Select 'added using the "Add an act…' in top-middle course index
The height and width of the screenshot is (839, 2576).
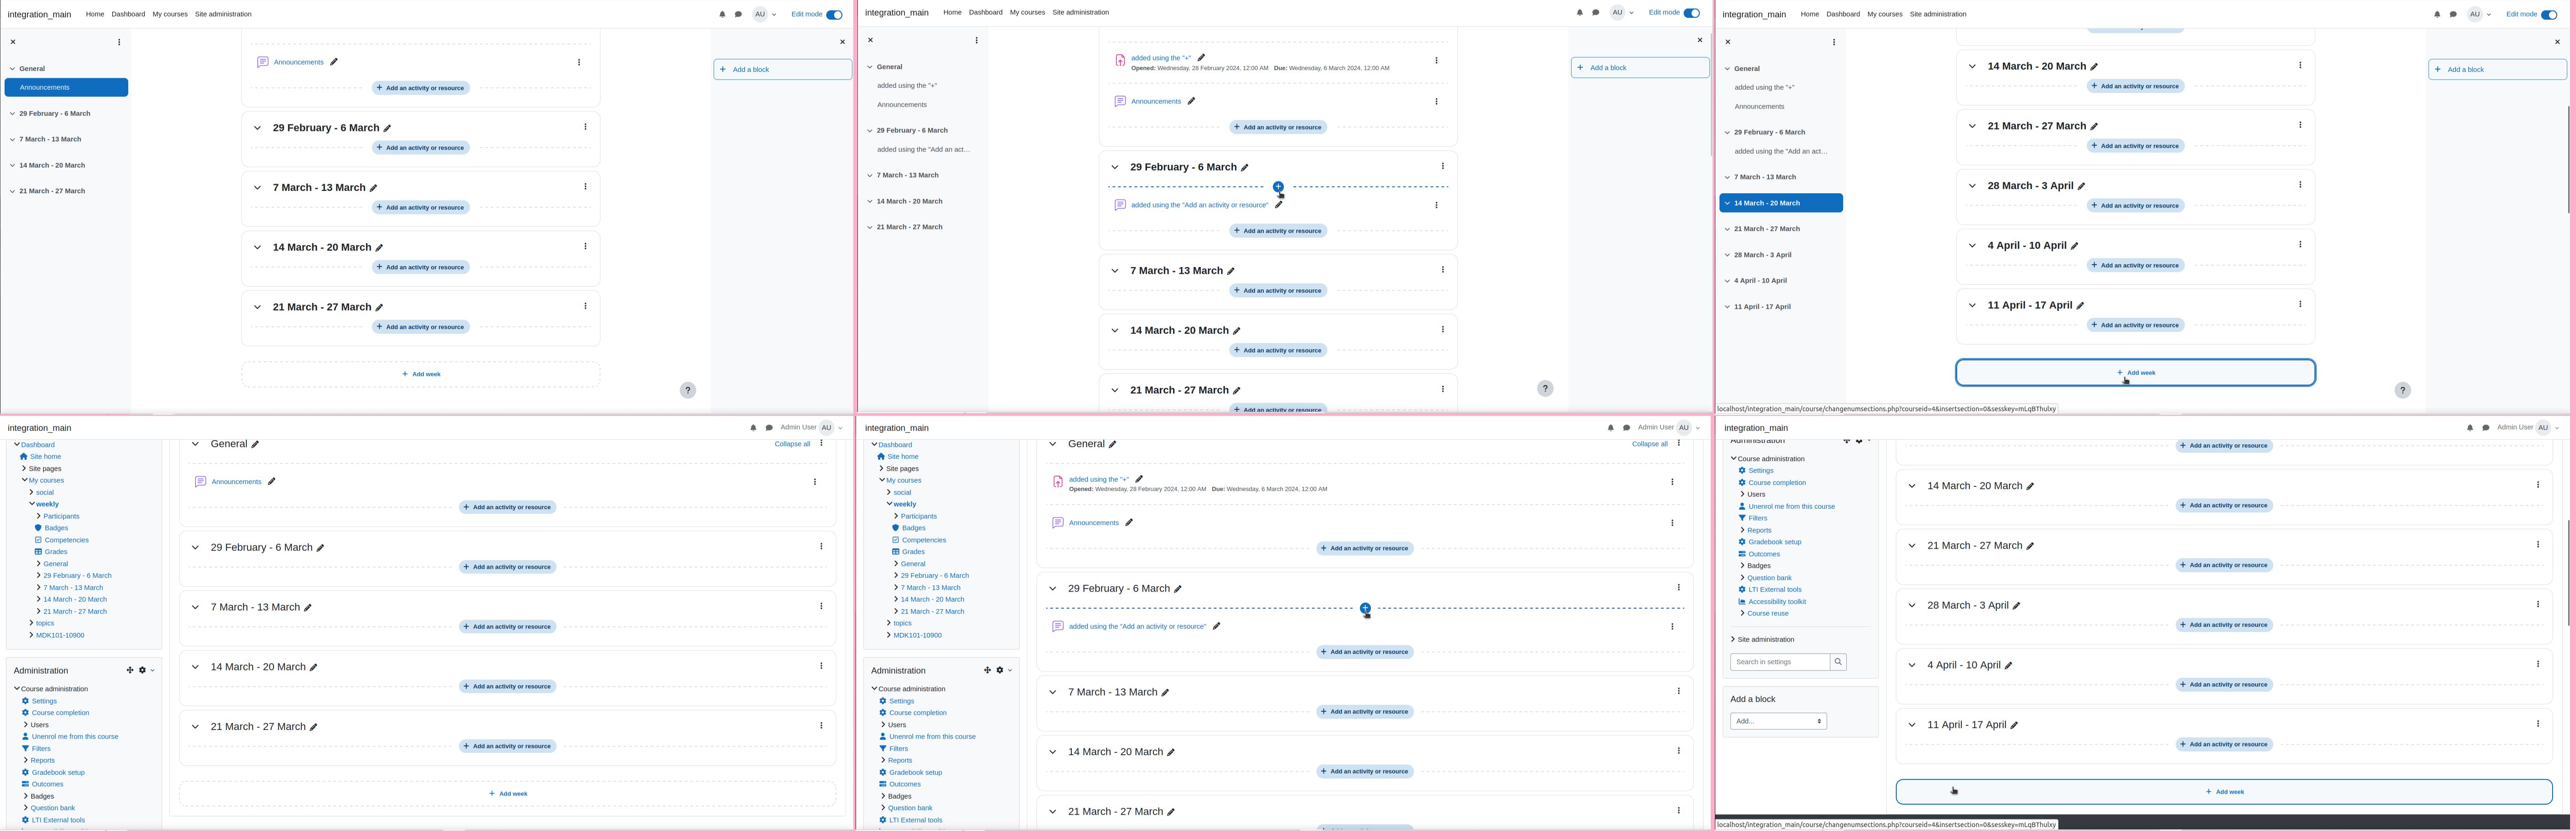point(923,150)
